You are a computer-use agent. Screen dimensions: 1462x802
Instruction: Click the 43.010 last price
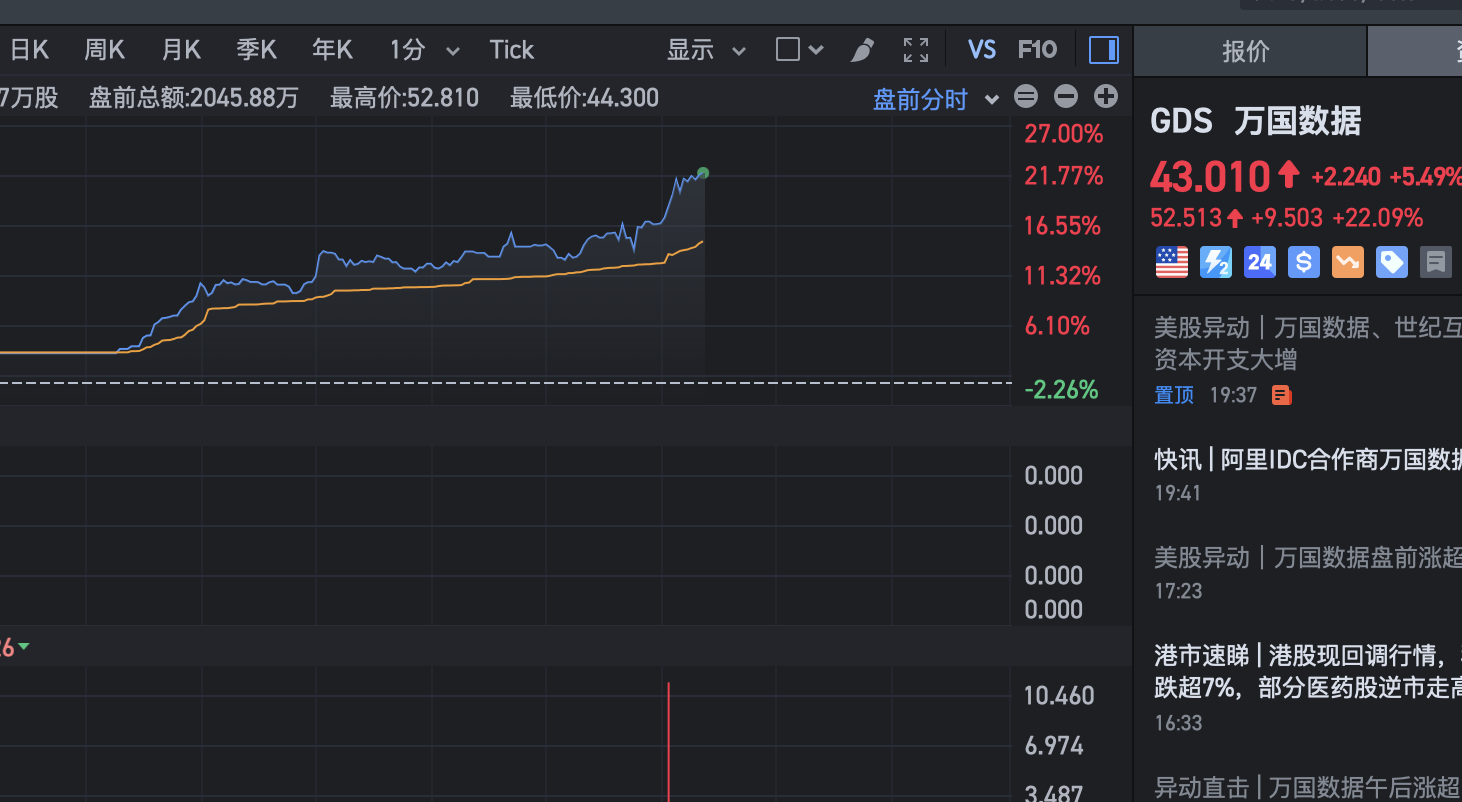click(1210, 177)
